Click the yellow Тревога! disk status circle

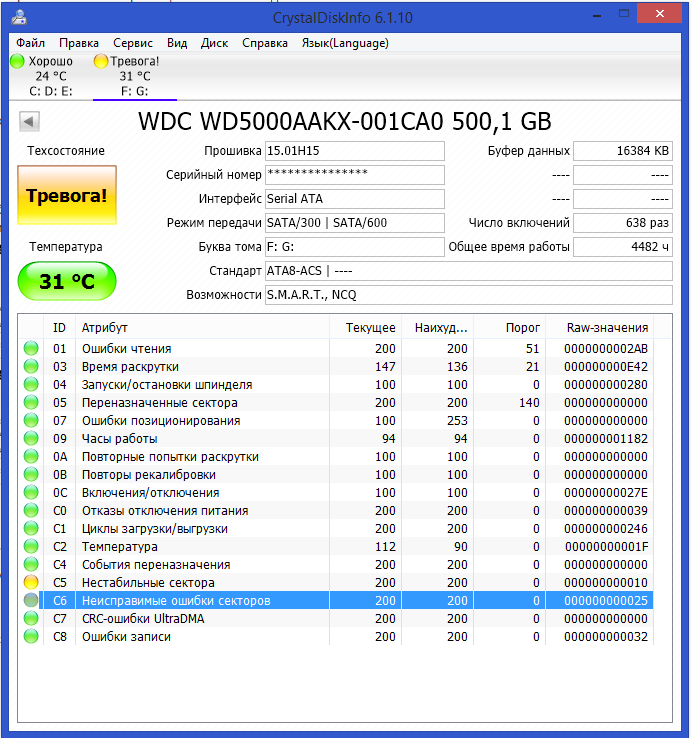pyautogui.click(x=101, y=61)
